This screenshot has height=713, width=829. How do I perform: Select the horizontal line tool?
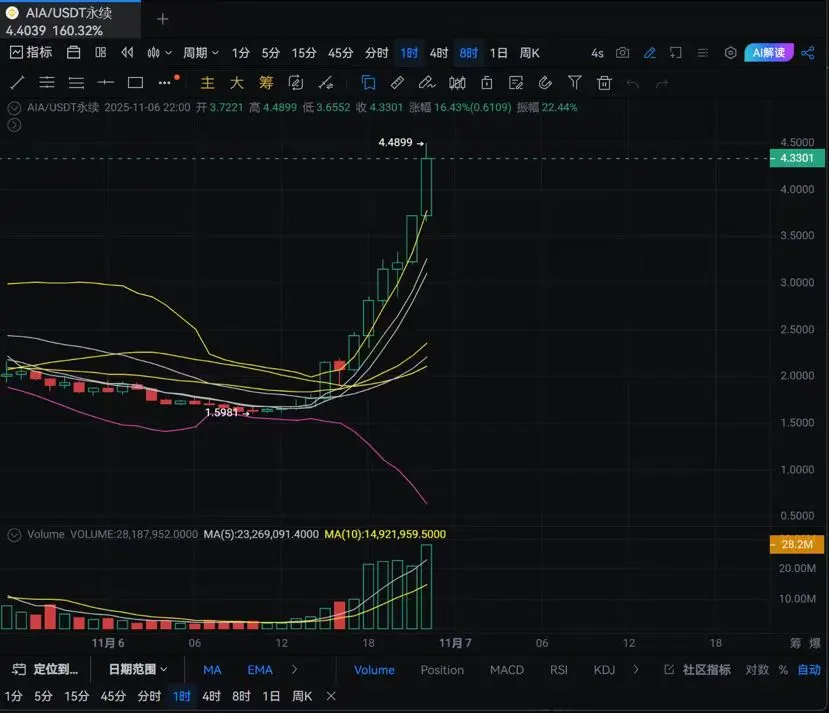point(106,82)
